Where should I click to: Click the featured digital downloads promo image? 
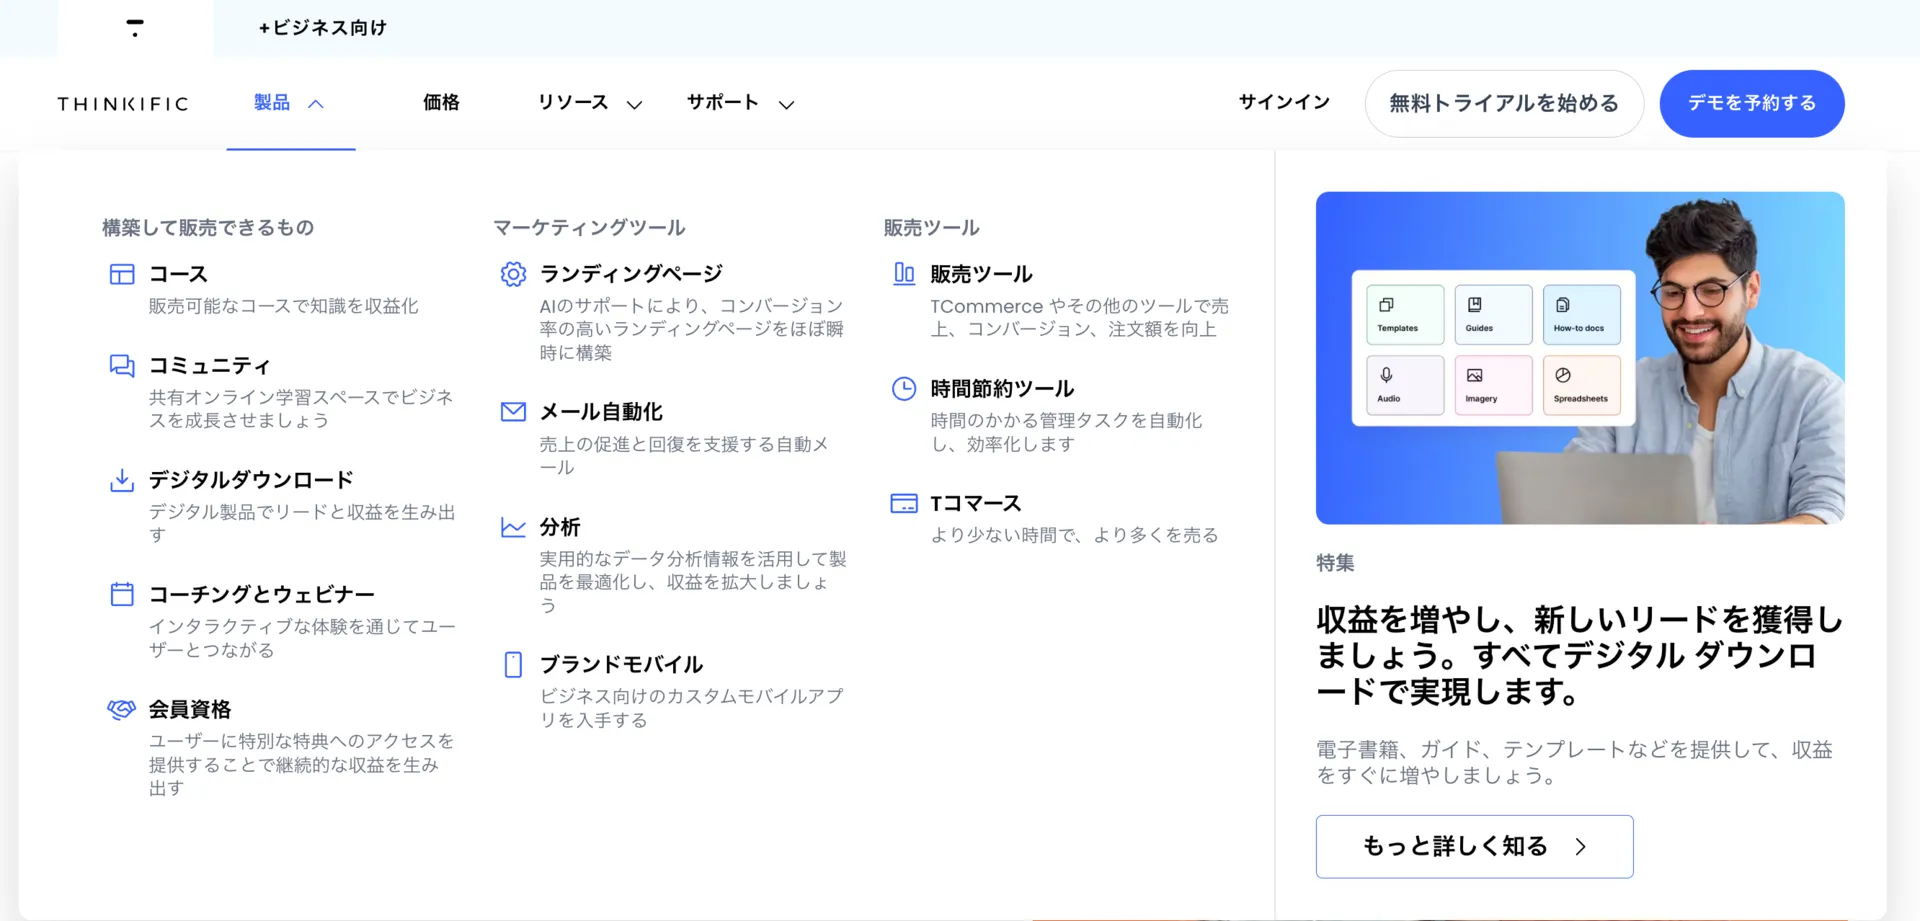(1580, 358)
